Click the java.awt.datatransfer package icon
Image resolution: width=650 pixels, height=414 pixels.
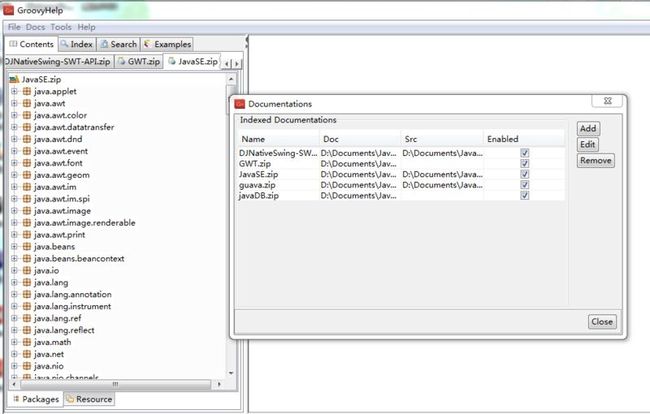[27, 127]
